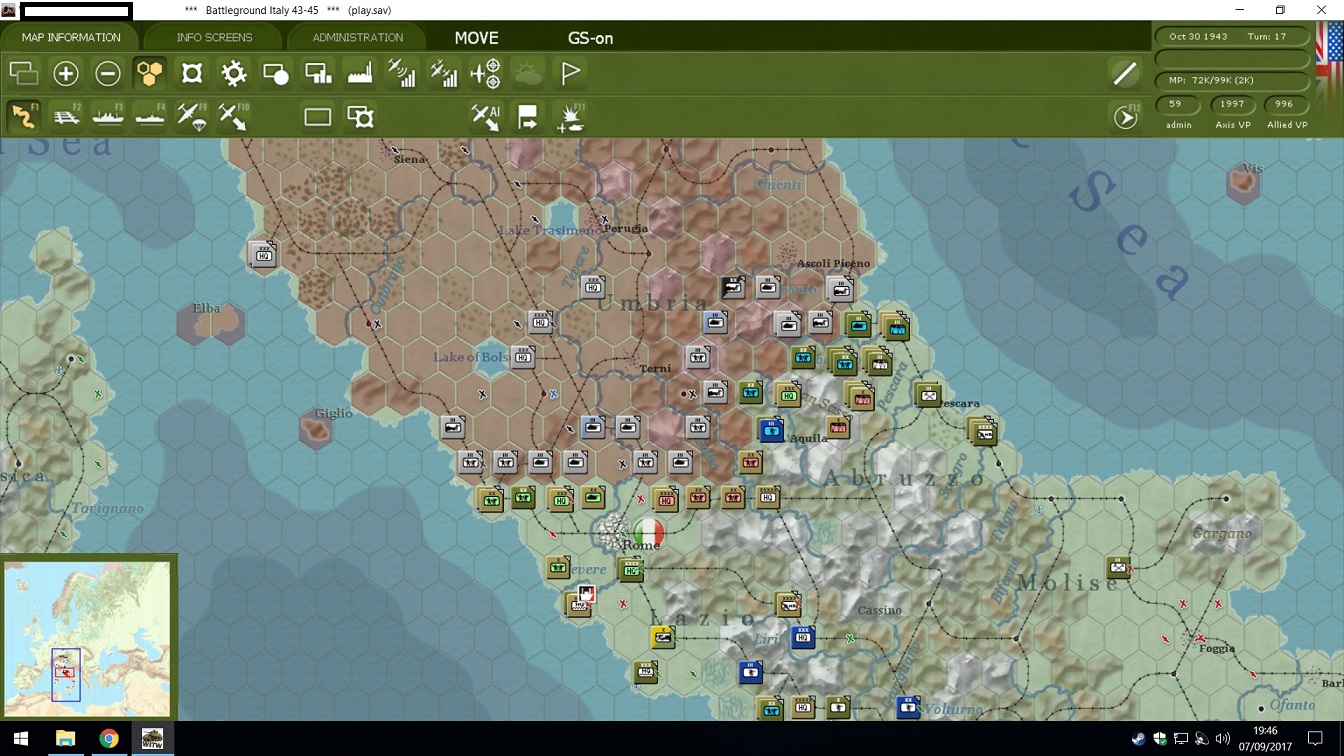Click the flag with arrow icon
The width and height of the screenshot is (1344, 756).
[x=528, y=117]
